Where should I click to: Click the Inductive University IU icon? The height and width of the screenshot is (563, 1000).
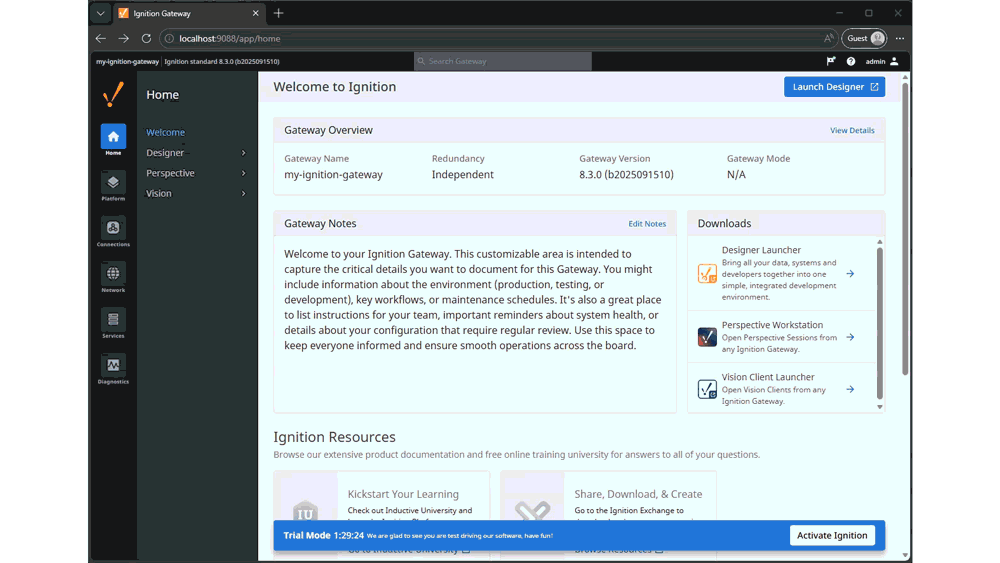tap(305, 512)
